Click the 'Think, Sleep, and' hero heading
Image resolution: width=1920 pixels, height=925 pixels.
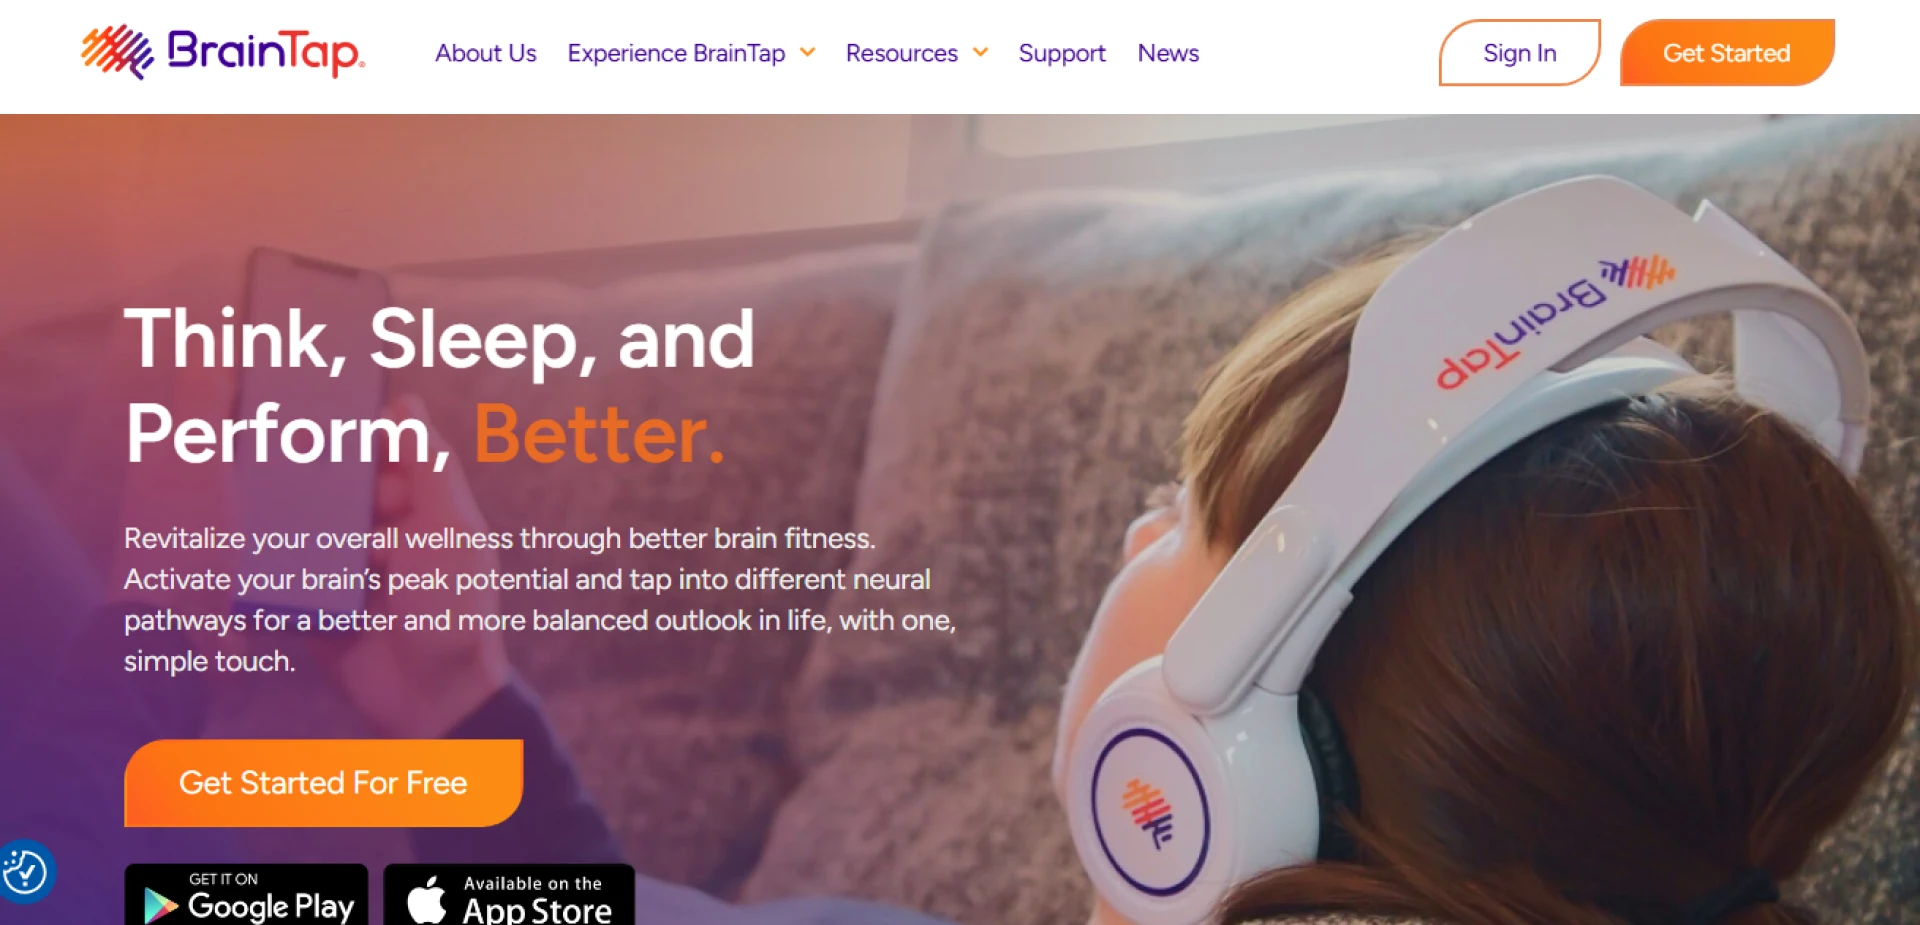pyautogui.click(x=439, y=340)
